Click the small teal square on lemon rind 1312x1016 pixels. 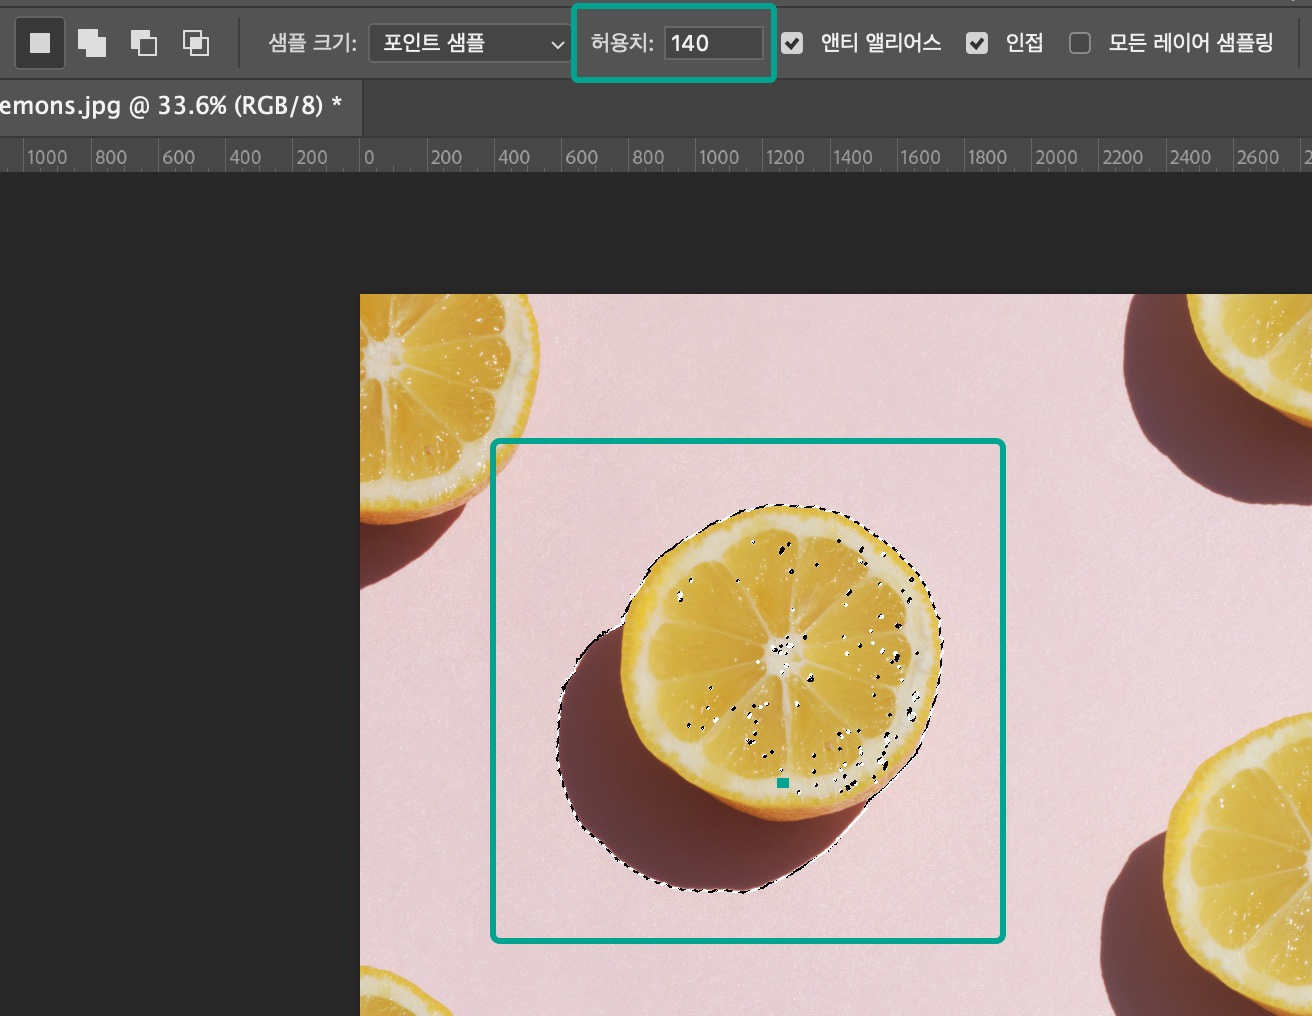pos(783,783)
